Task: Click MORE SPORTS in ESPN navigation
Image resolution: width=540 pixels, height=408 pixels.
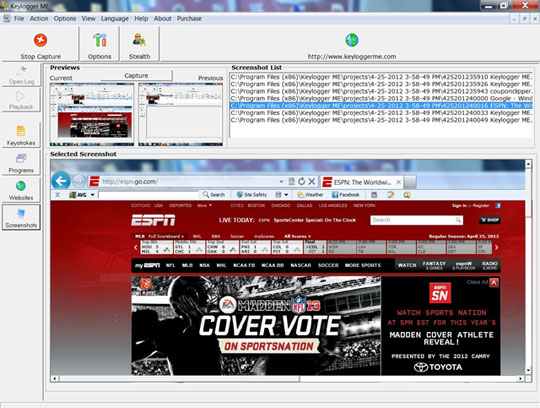Action: [x=363, y=265]
